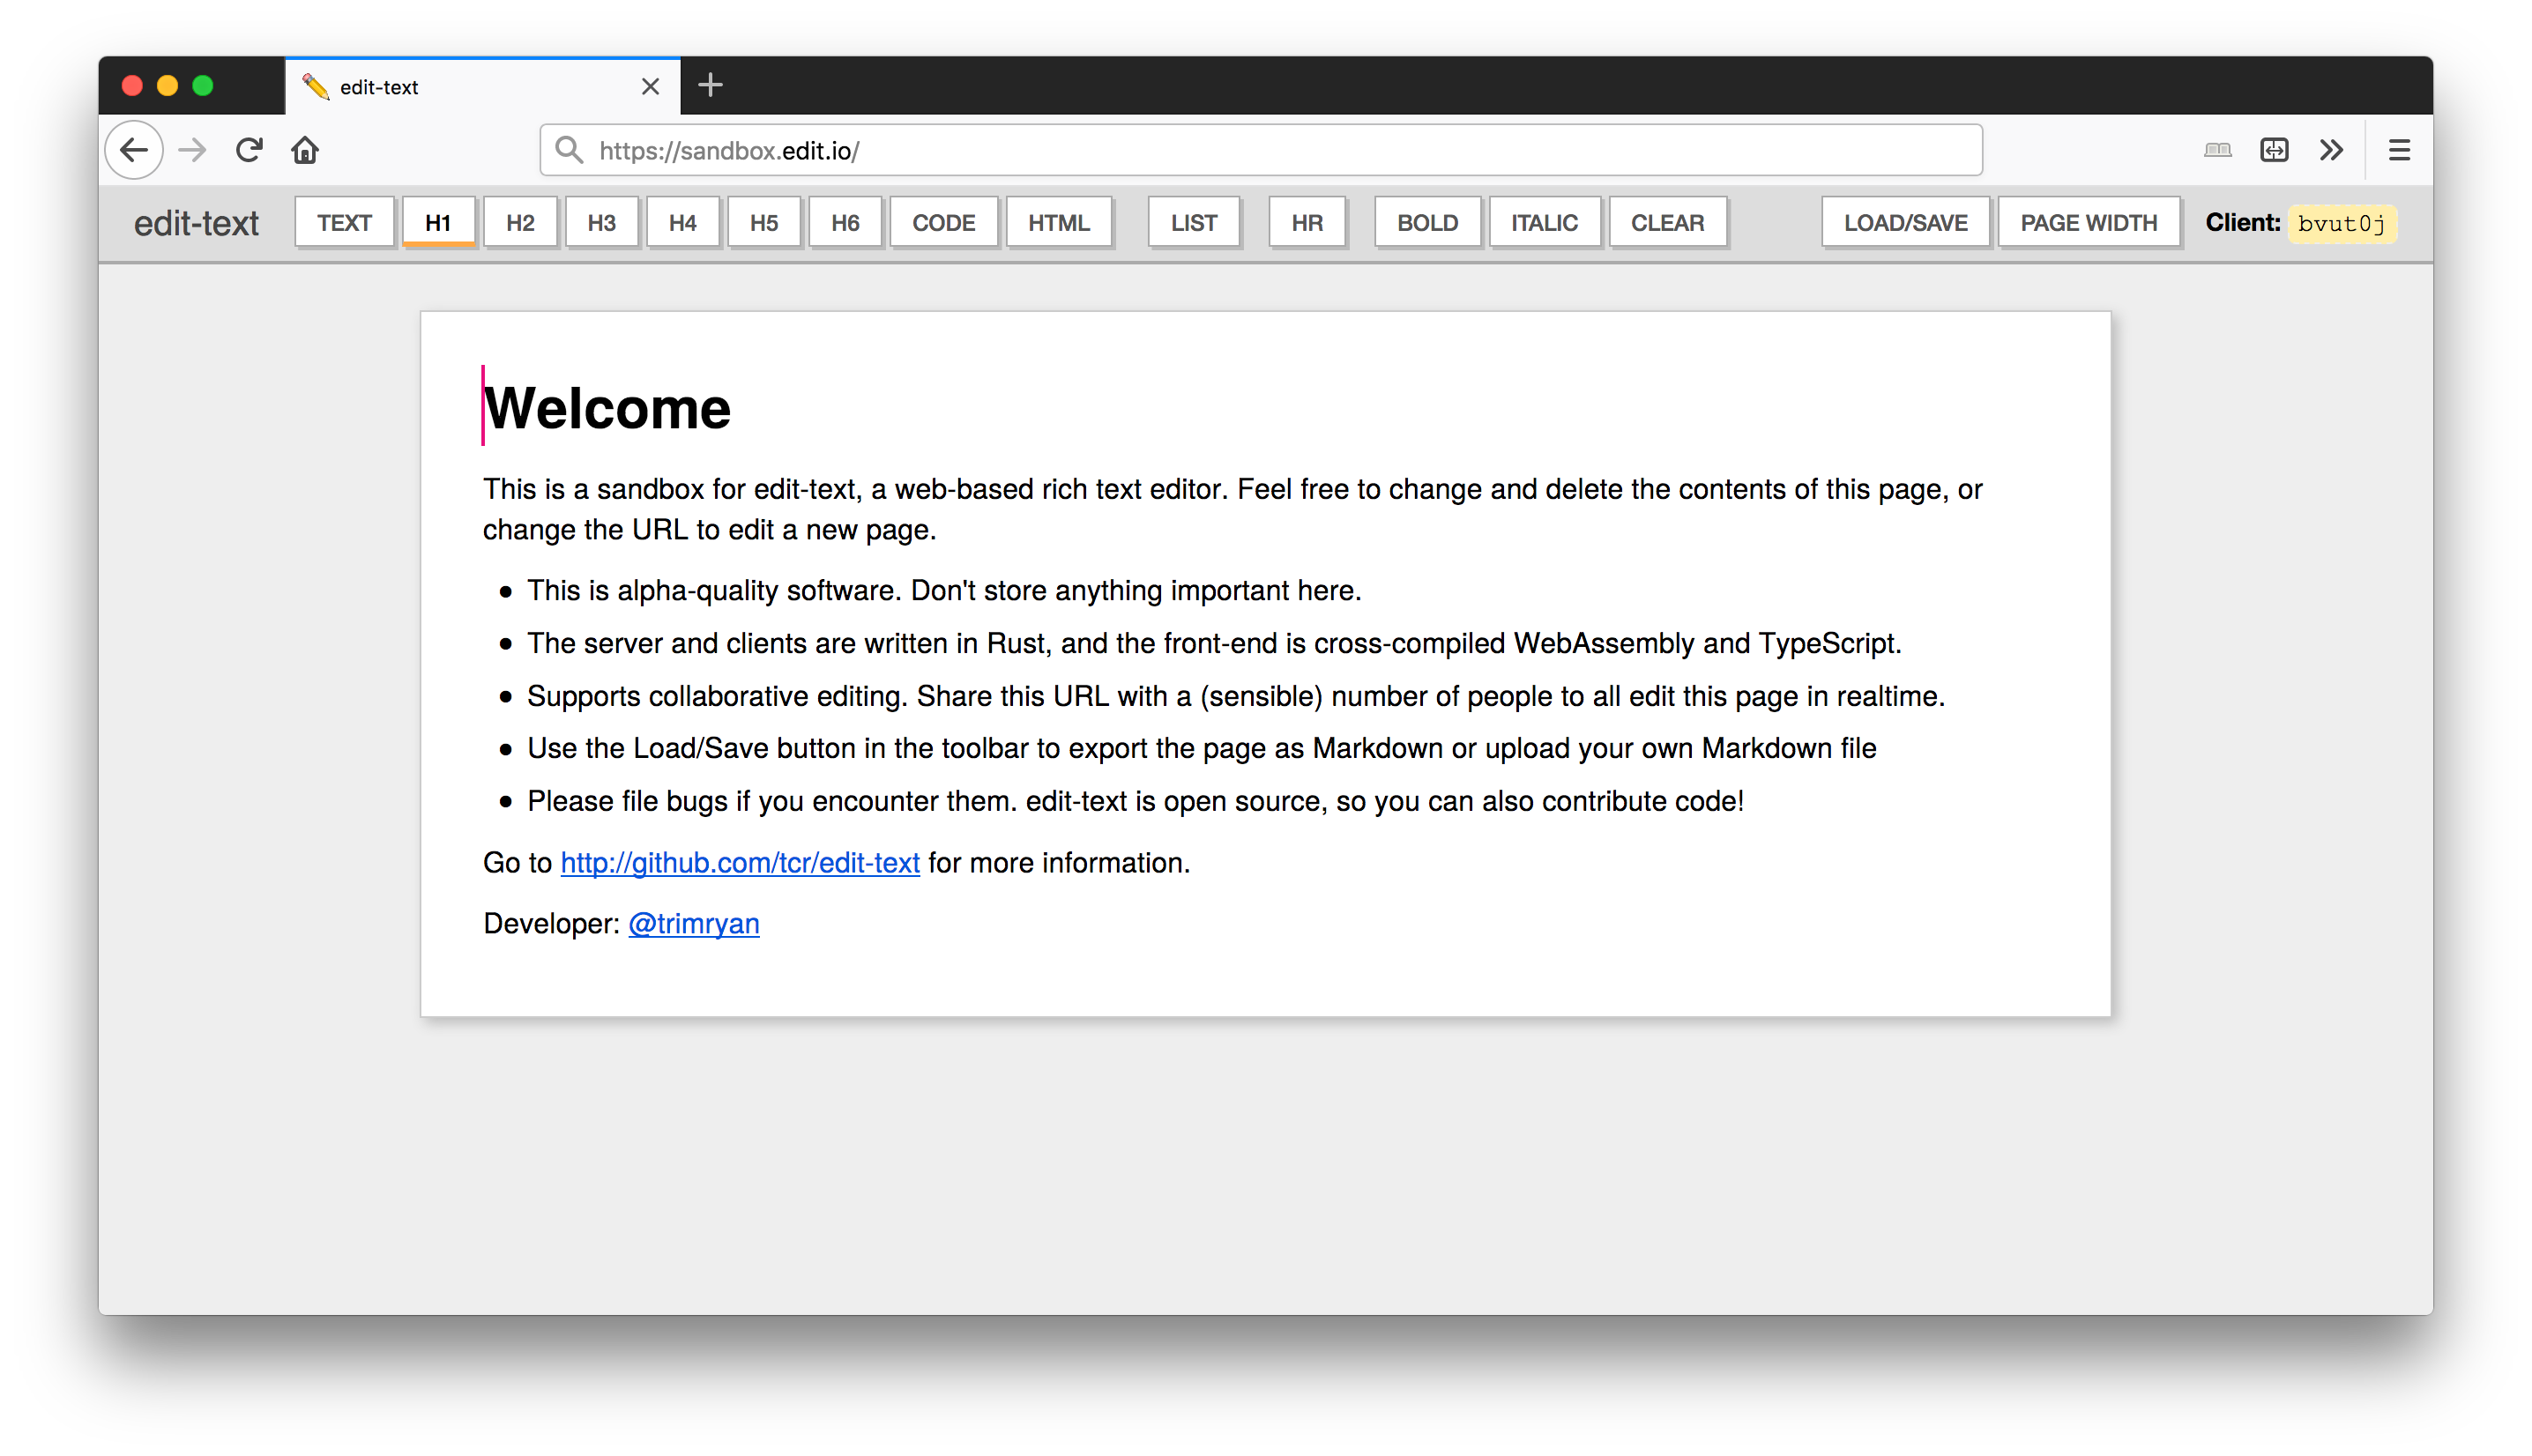This screenshot has height=1456, width=2532.
Task: Insert a horizontal rule HR
Action: [x=1306, y=220]
